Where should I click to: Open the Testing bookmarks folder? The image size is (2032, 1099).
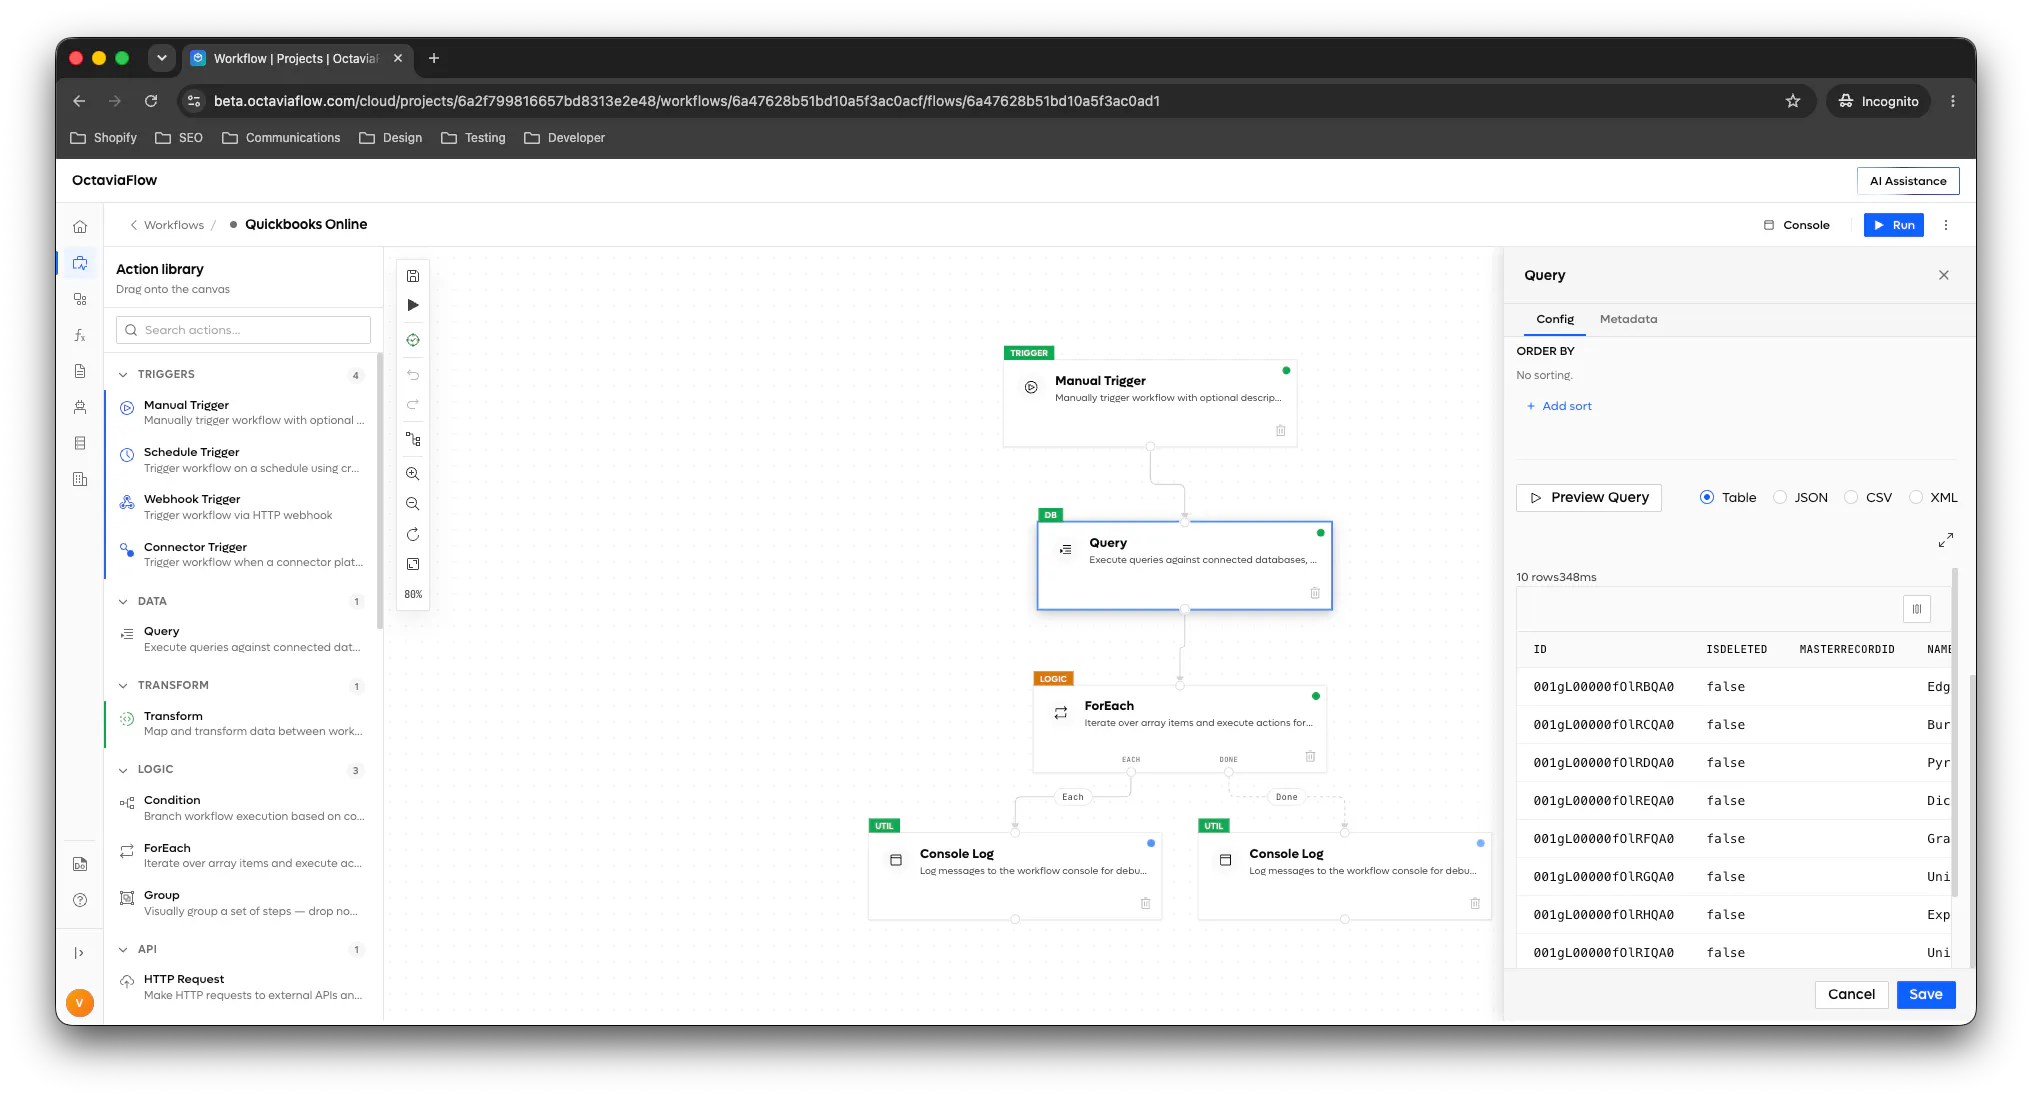coord(474,138)
